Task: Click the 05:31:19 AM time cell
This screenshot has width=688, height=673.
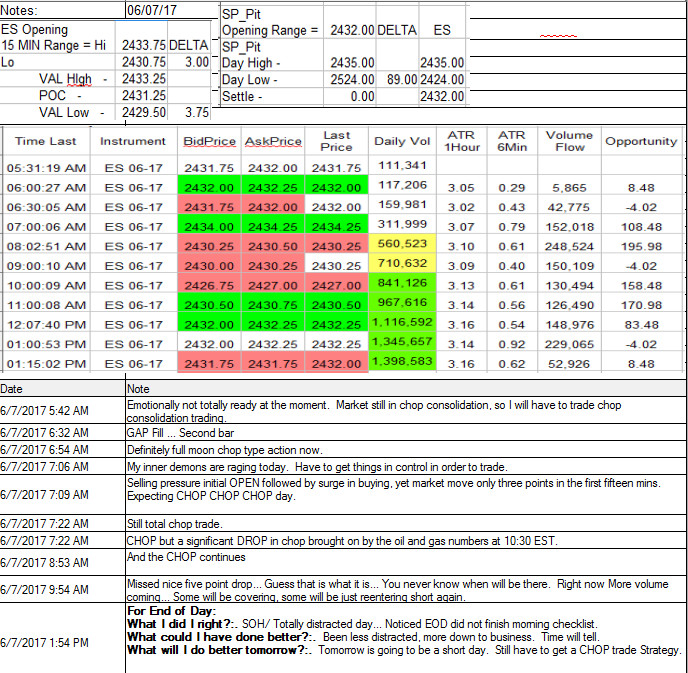Action: [46, 168]
